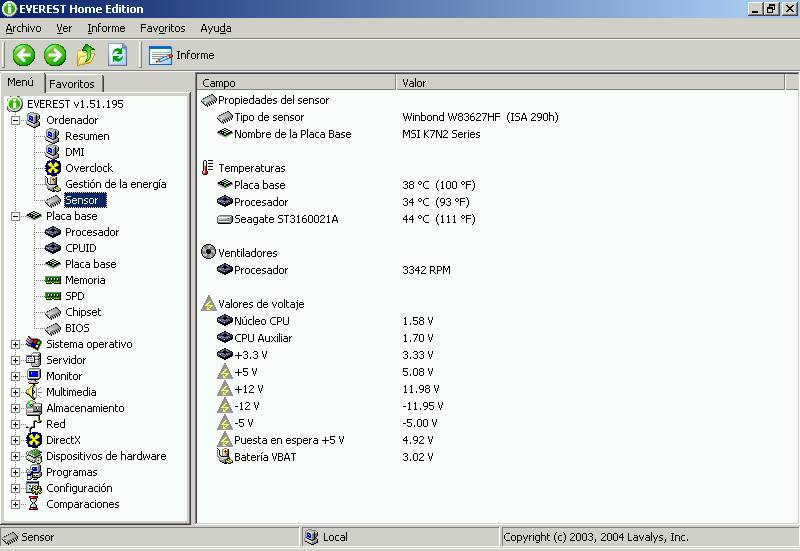Expand the Monitor node
This screenshot has height=551, width=800.
click(x=15, y=377)
